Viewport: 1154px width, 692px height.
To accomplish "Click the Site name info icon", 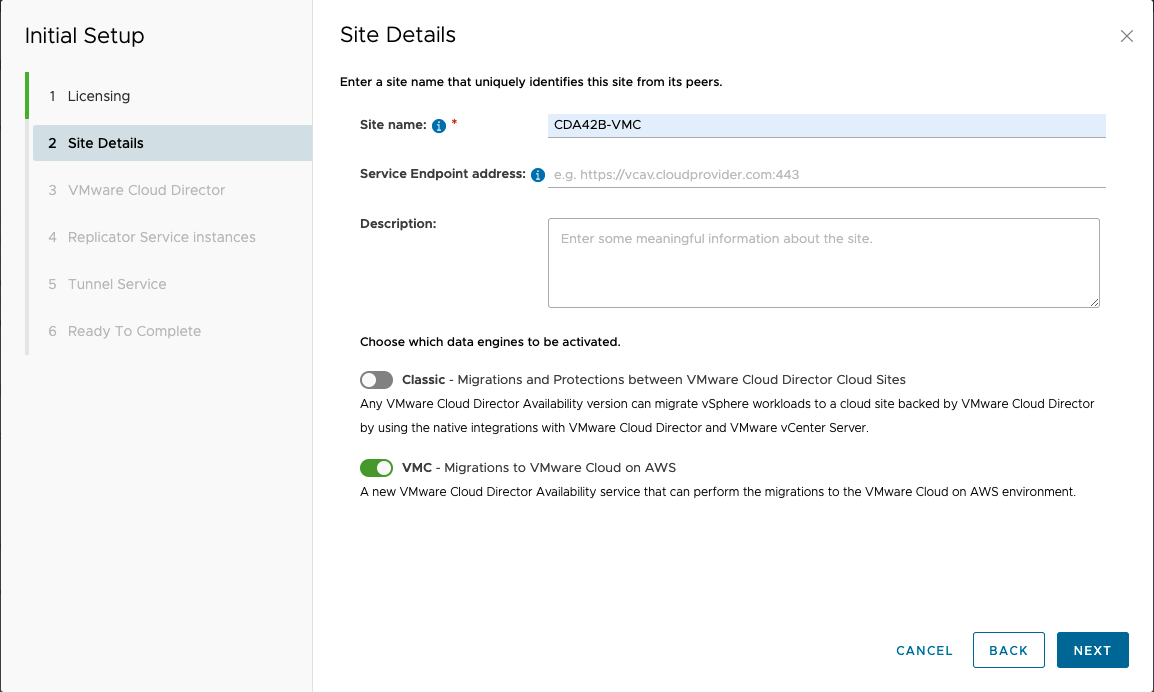I will [438, 126].
